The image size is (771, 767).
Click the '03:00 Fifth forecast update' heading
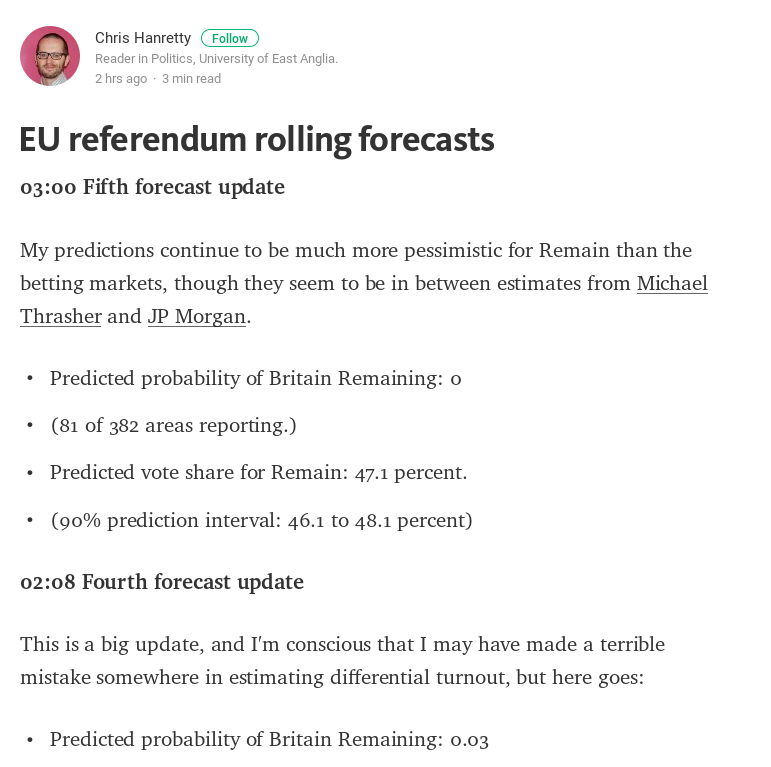(152, 187)
